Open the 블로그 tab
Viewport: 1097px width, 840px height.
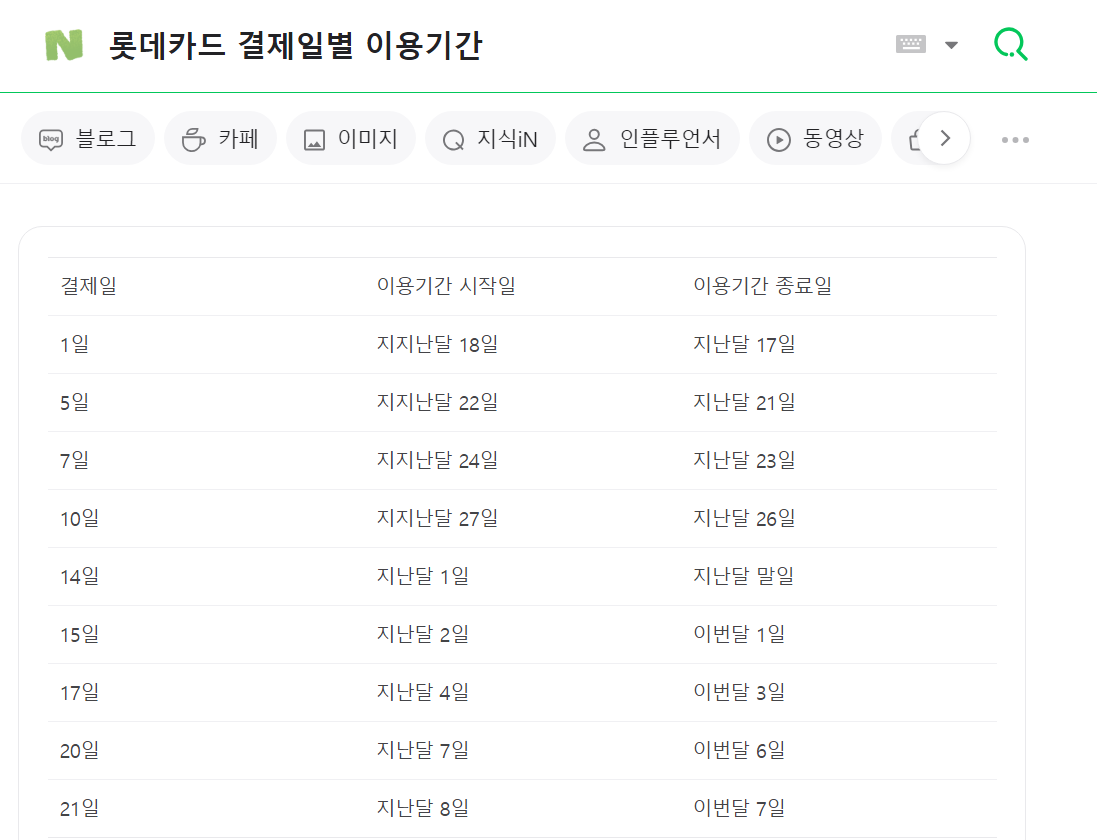coord(88,138)
